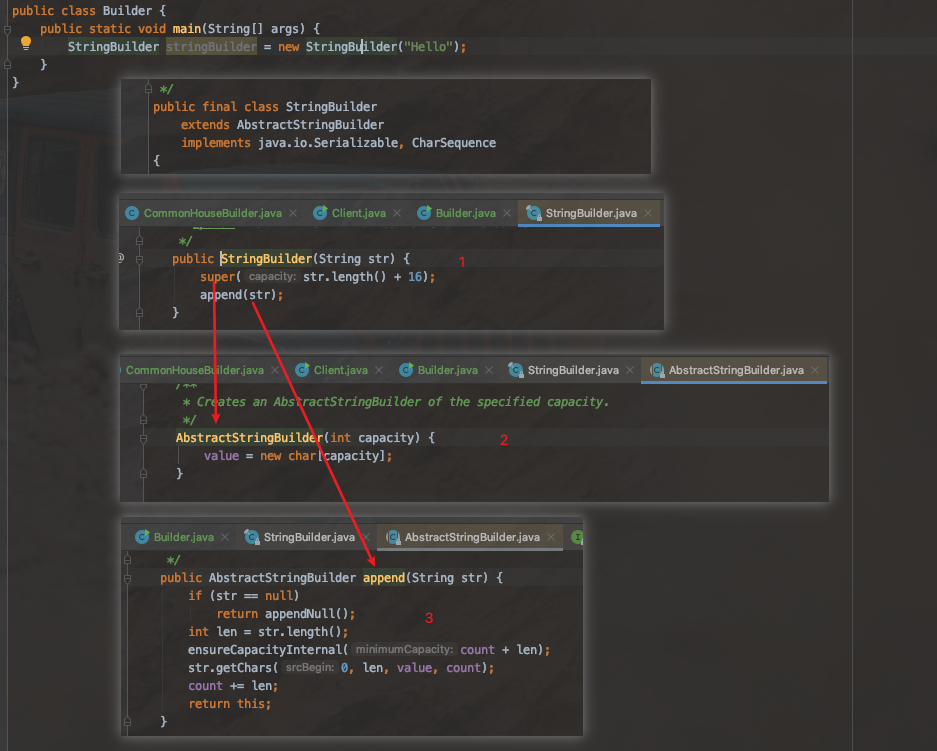Click the 'minimumCapacity:' inlay hint

click(x=404, y=649)
